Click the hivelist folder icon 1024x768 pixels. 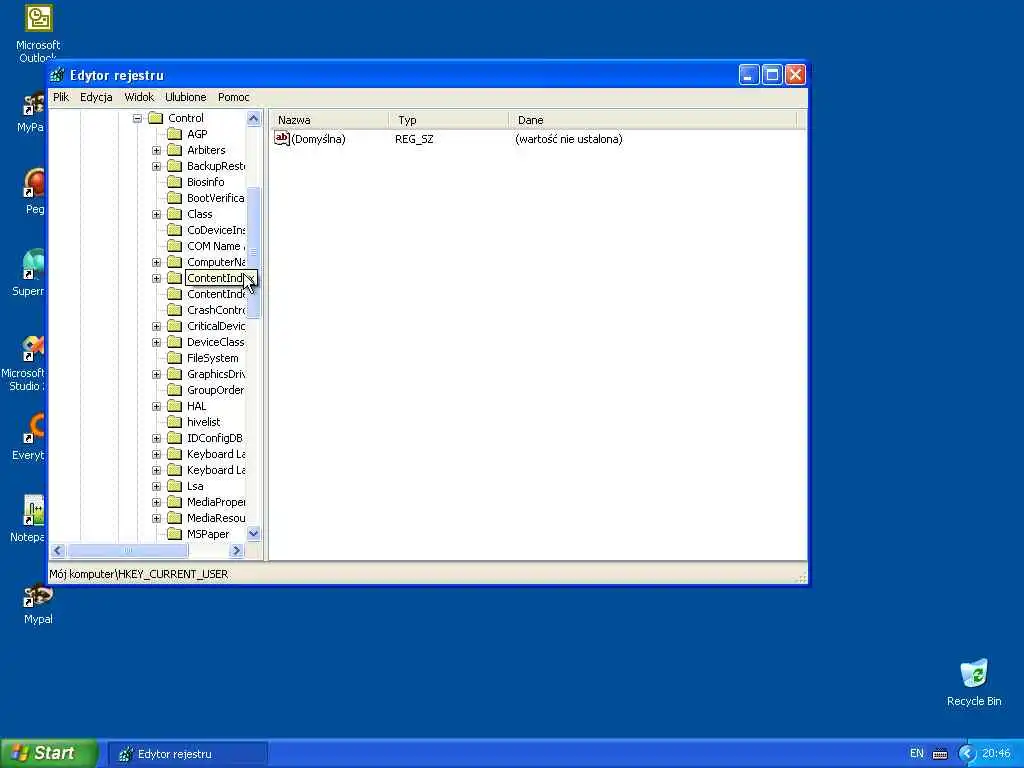(x=174, y=422)
